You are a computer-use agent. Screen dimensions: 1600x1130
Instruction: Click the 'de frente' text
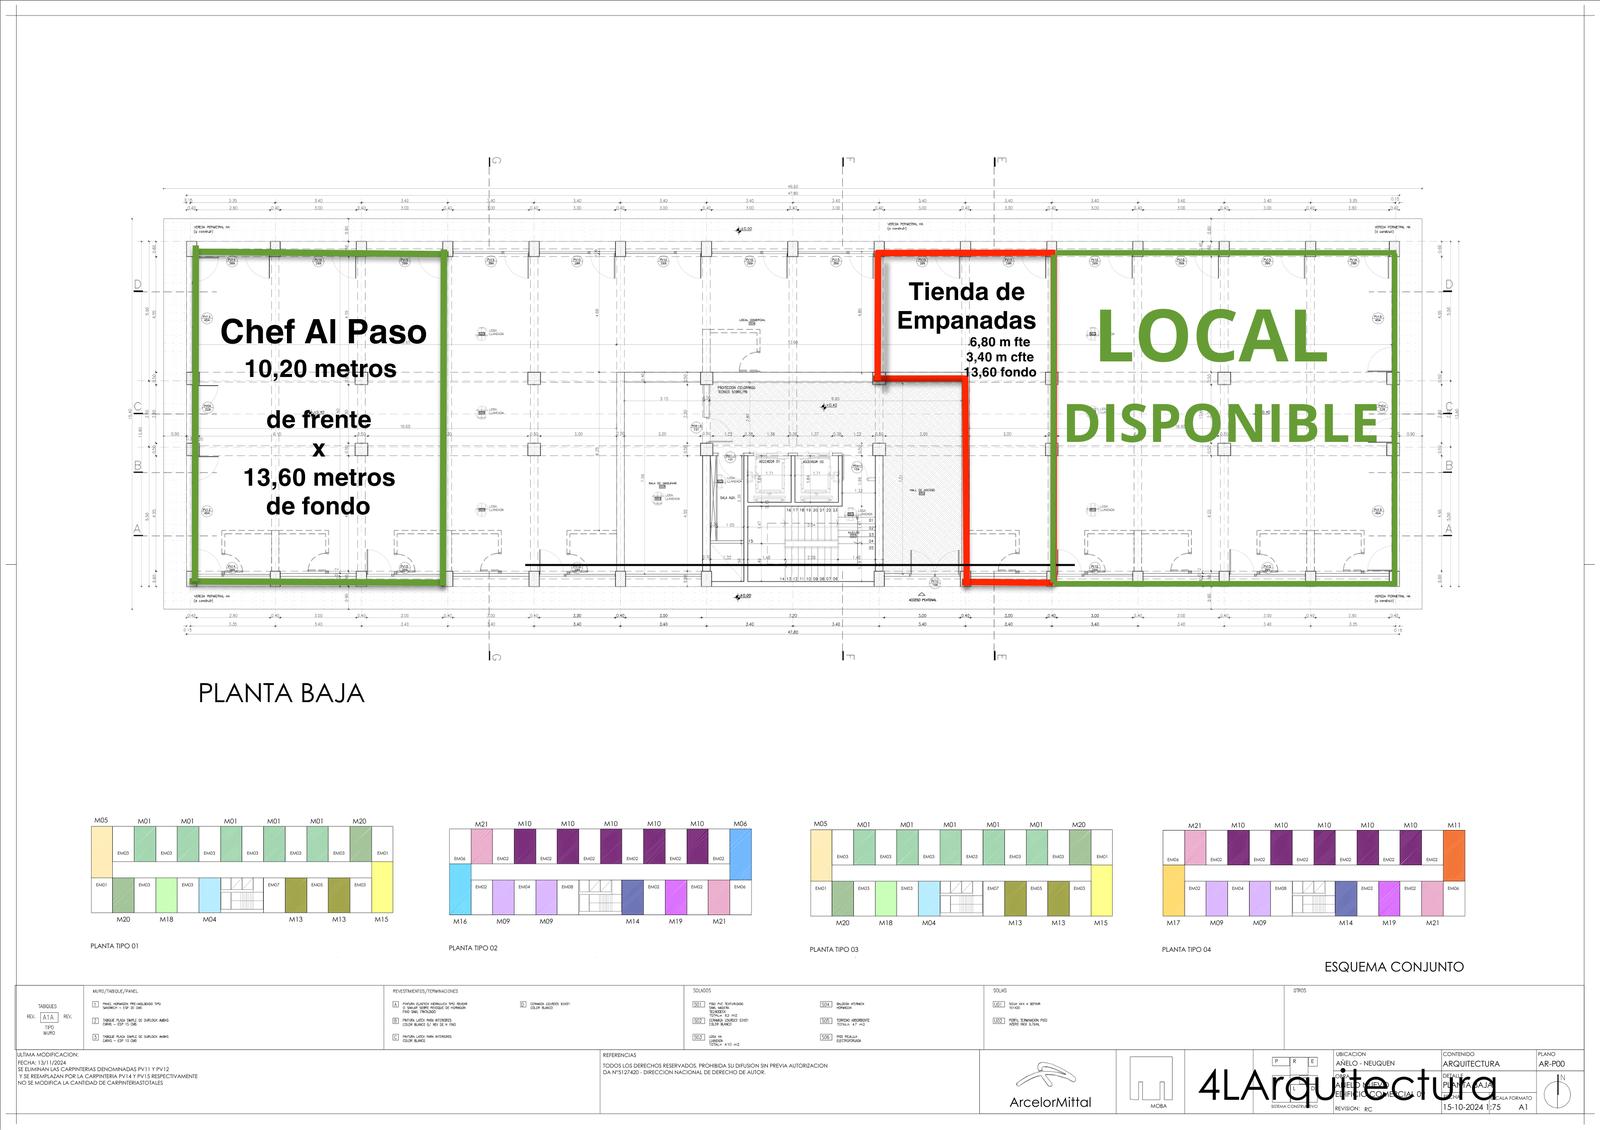pyautogui.click(x=319, y=420)
